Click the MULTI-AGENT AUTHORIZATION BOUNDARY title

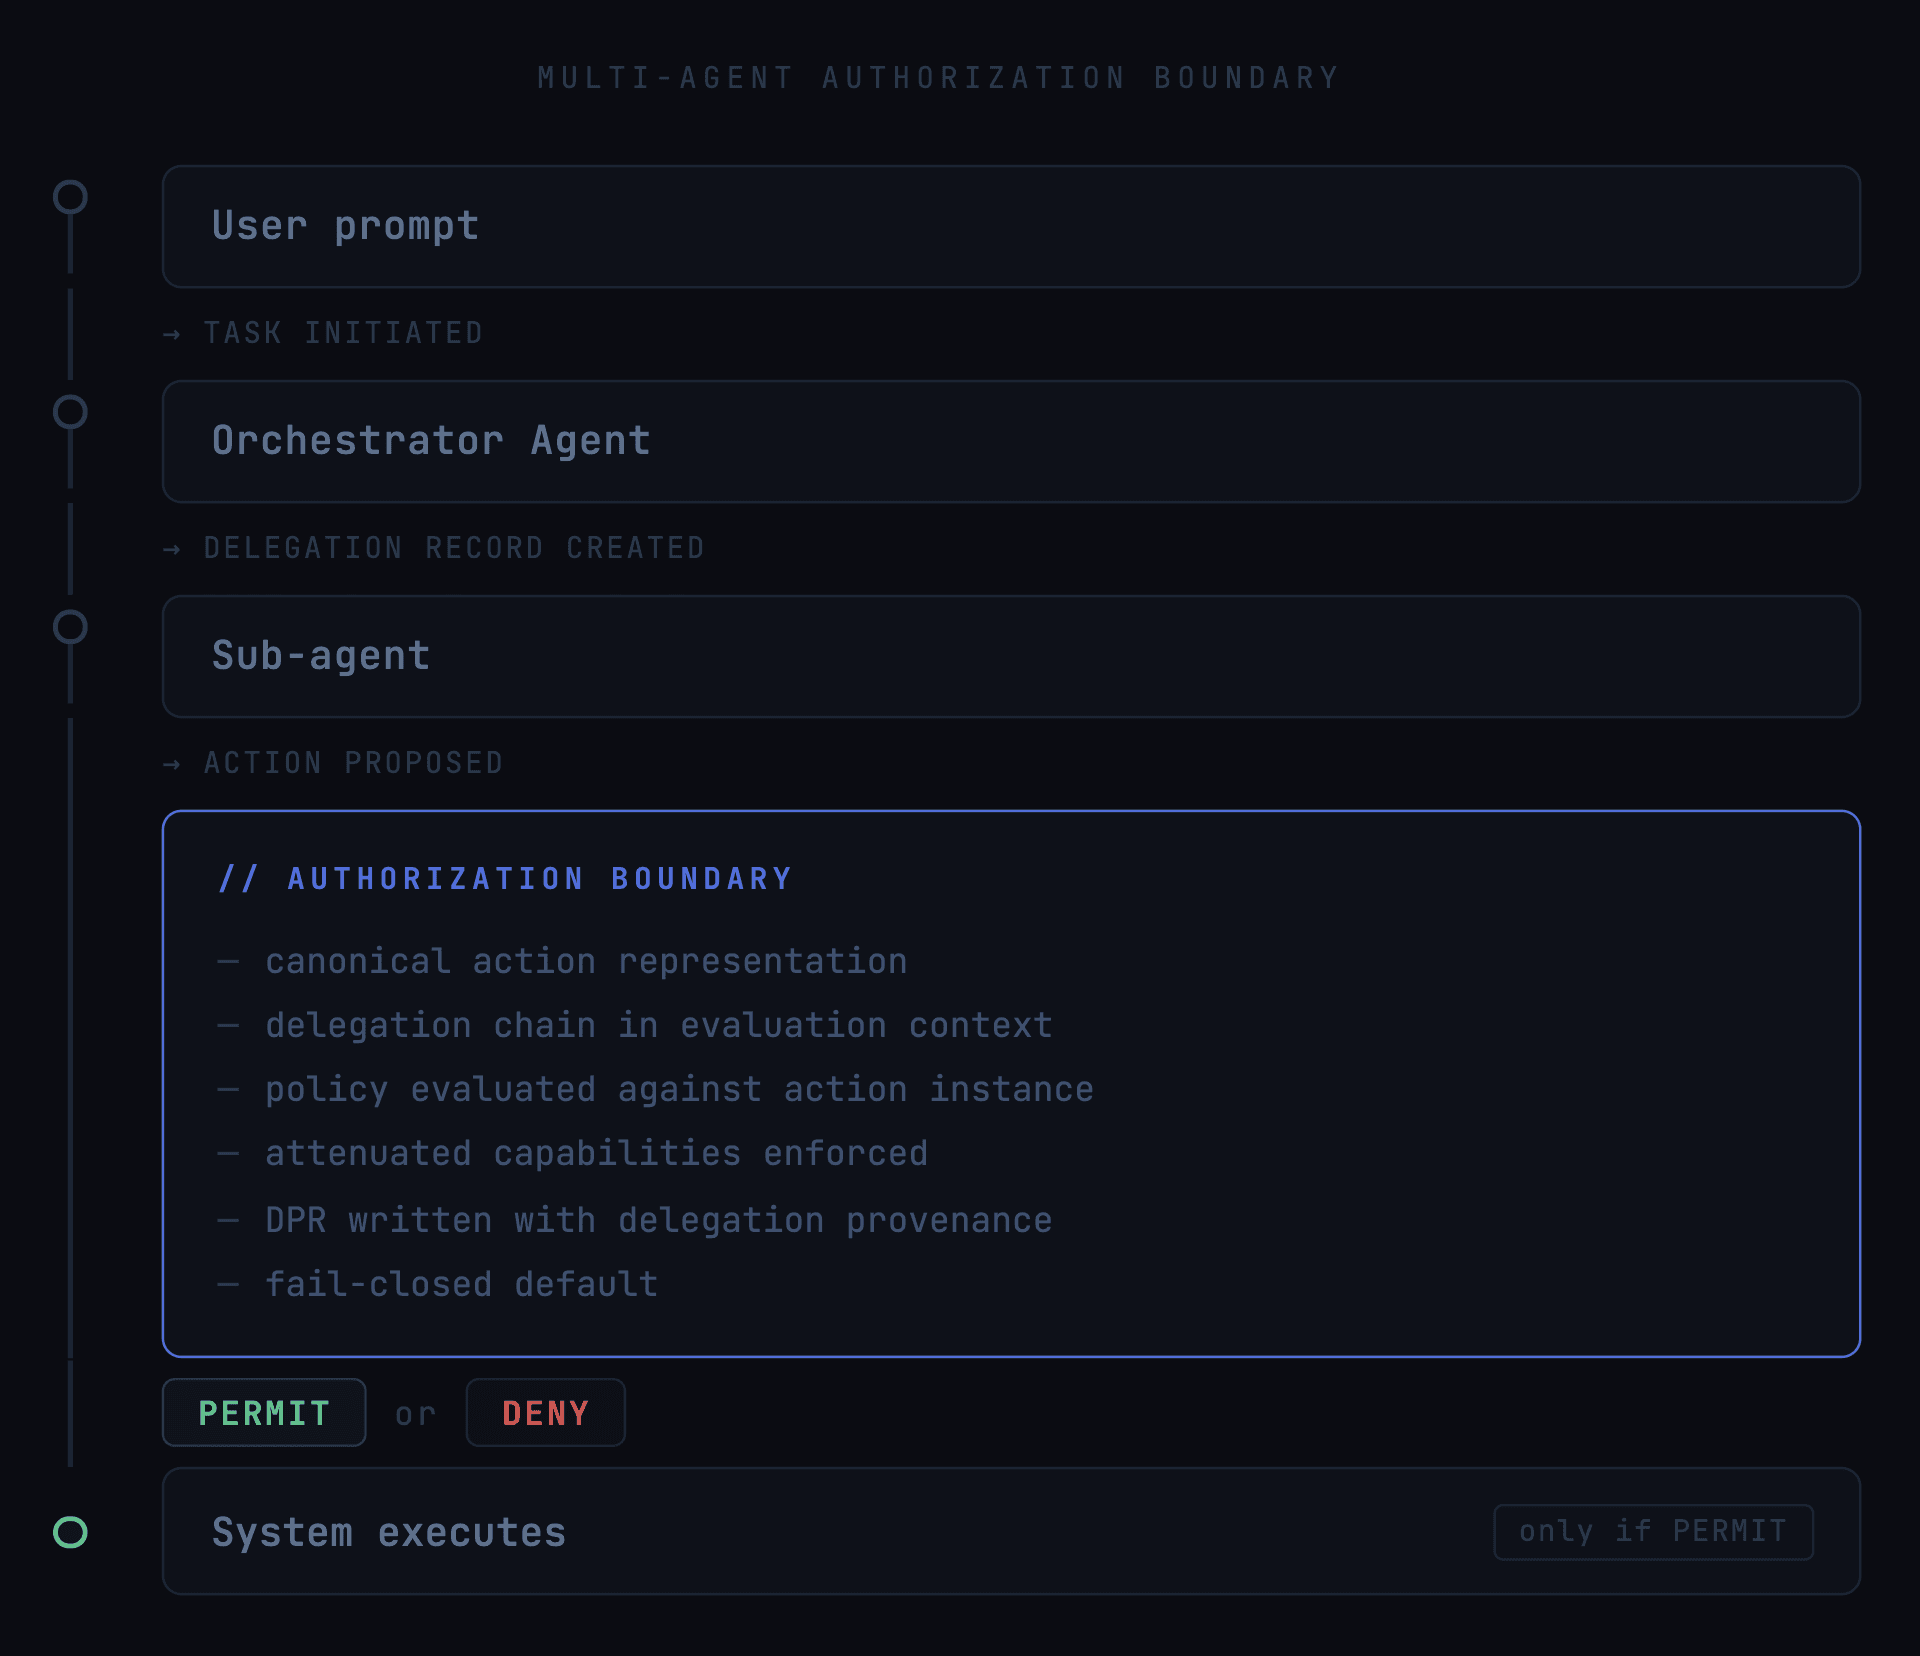[x=938, y=78]
